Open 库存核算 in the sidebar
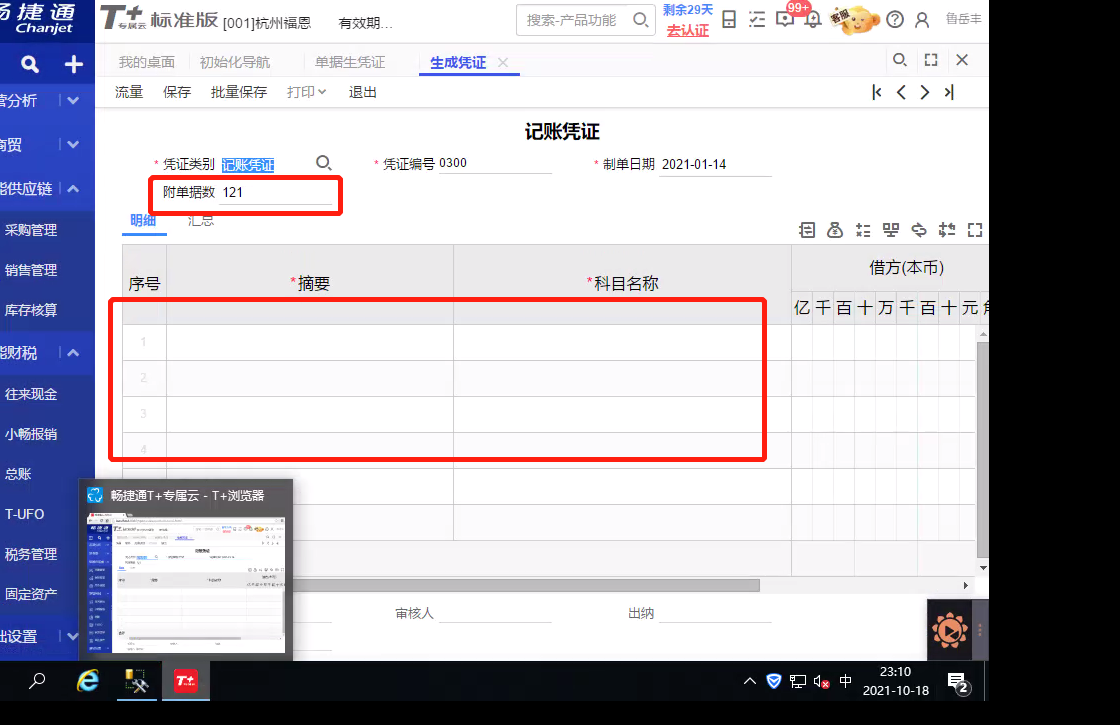Viewport: 1120px width, 725px height. tap(31, 310)
